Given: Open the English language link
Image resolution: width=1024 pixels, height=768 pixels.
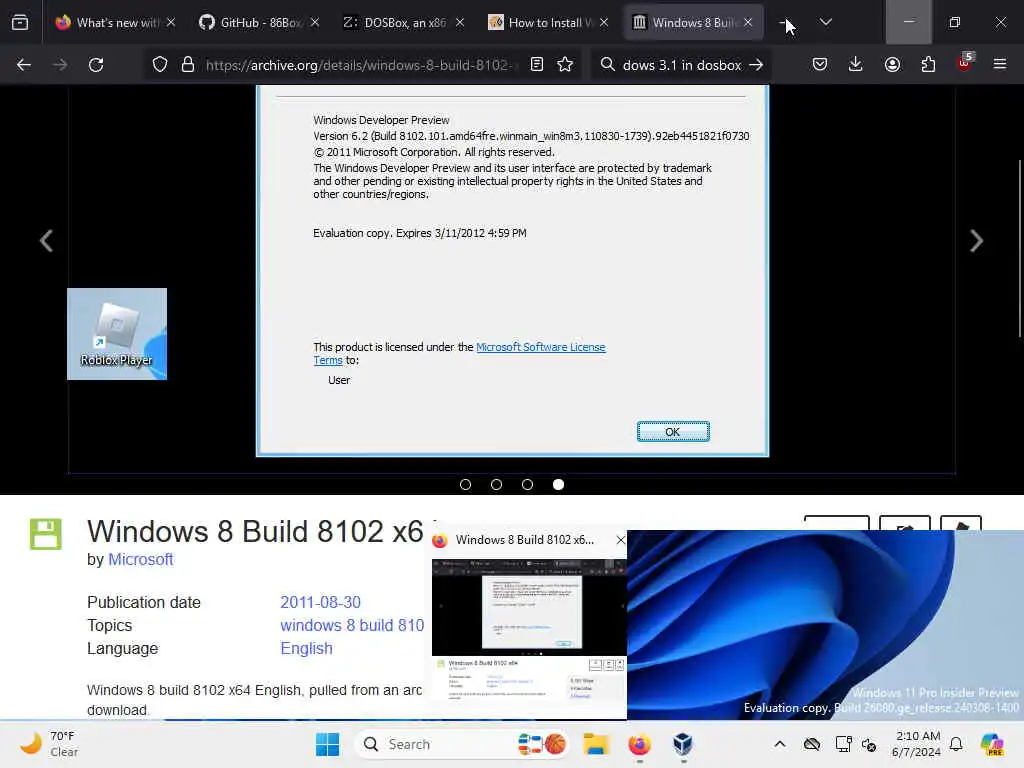Looking at the screenshot, I should (306, 648).
